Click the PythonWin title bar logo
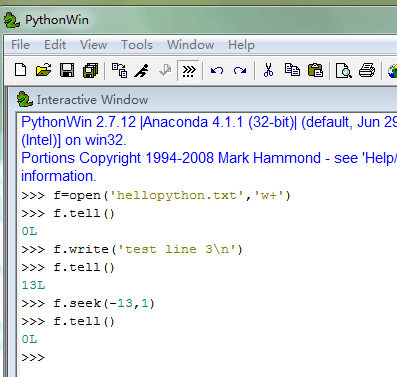Screen dimensions: 397x377 (12, 20)
